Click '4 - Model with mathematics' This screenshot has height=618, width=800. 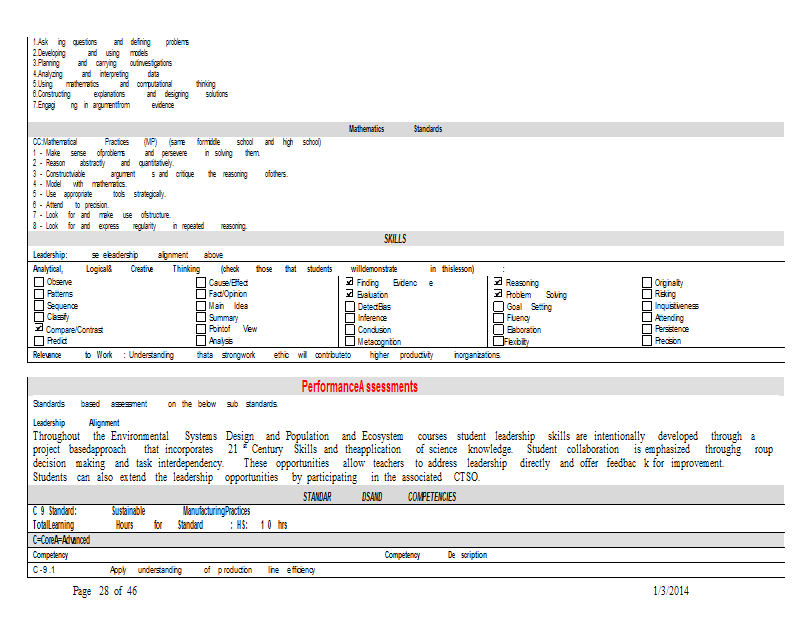coord(80,184)
